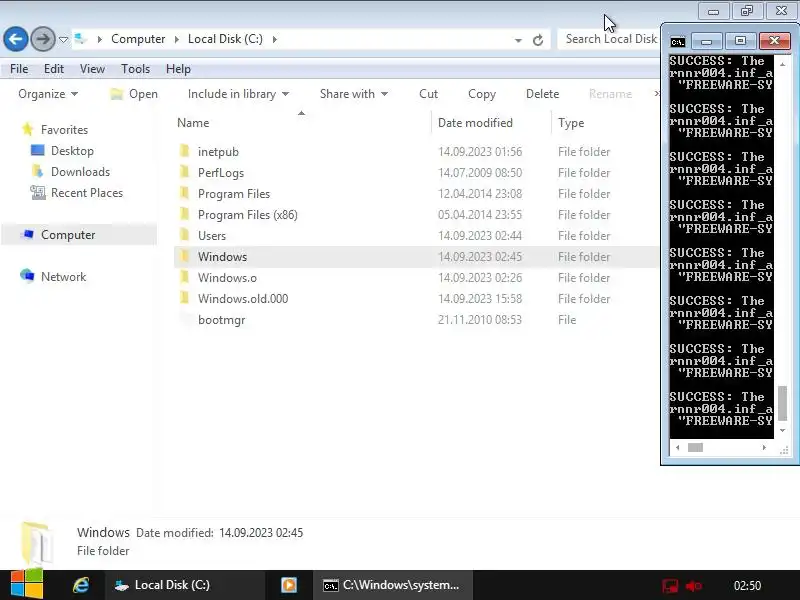Switch to Local Disk (C:) taskbar button
The image size is (800, 600).
coord(184,585)
